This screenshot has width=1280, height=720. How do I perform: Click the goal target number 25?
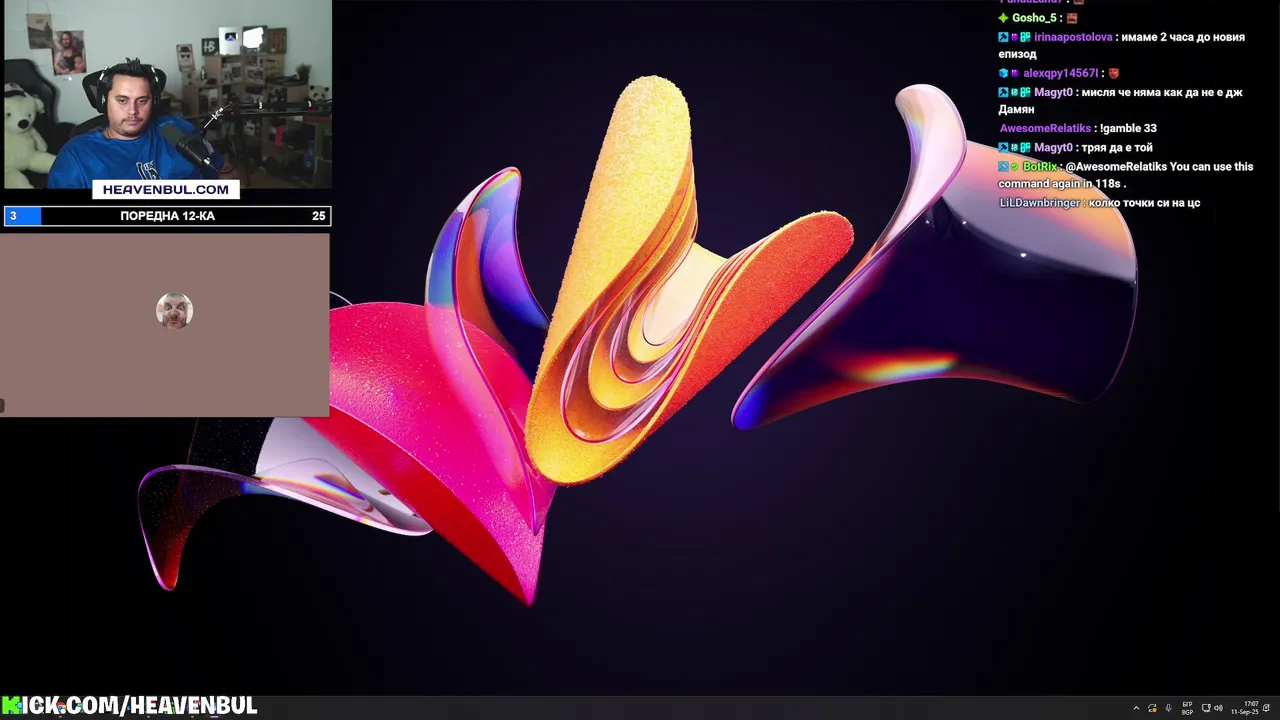point(318,216)
